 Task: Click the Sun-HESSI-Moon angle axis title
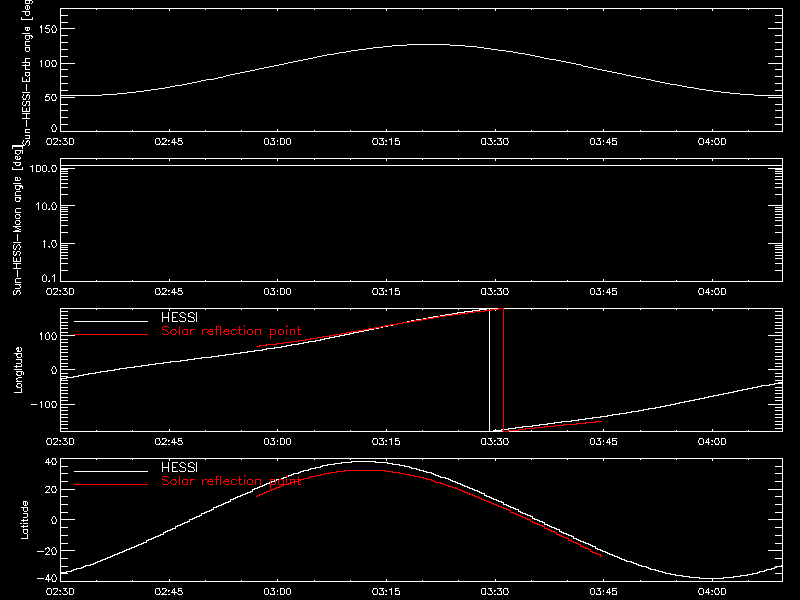tap(17, 220)
